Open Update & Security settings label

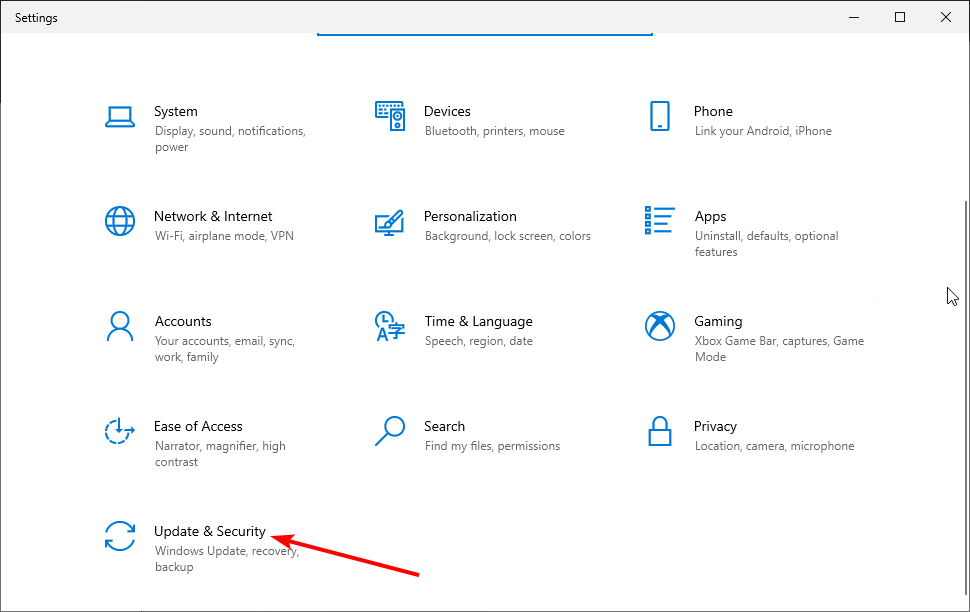tap(210, 531)
